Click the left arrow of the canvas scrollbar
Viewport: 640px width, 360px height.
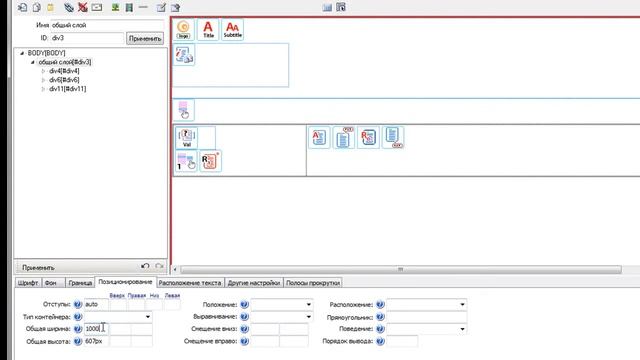click(175, 269)
